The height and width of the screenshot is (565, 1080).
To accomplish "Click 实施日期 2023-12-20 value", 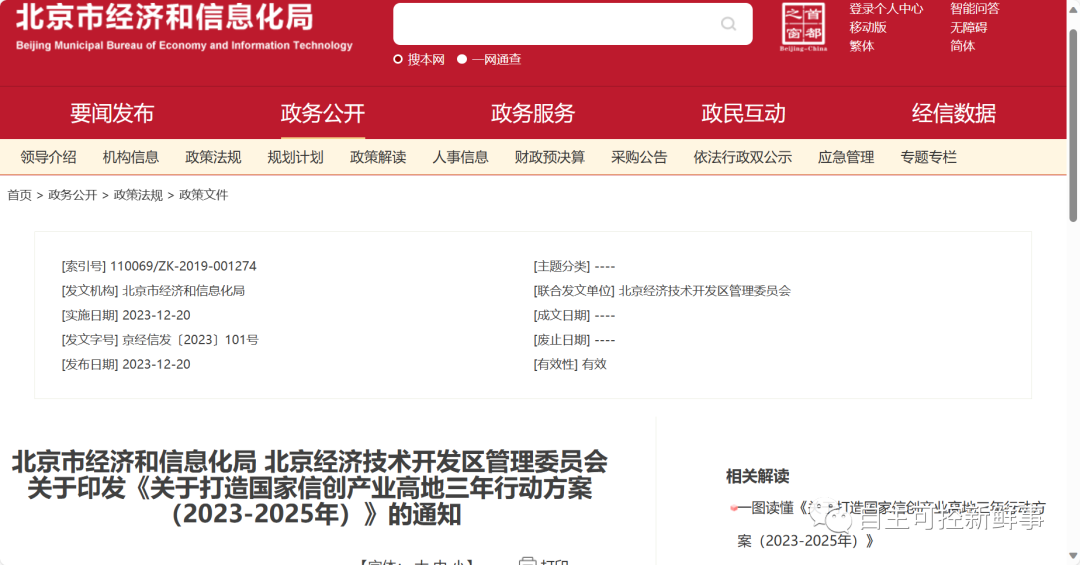I will coord(156,315).
